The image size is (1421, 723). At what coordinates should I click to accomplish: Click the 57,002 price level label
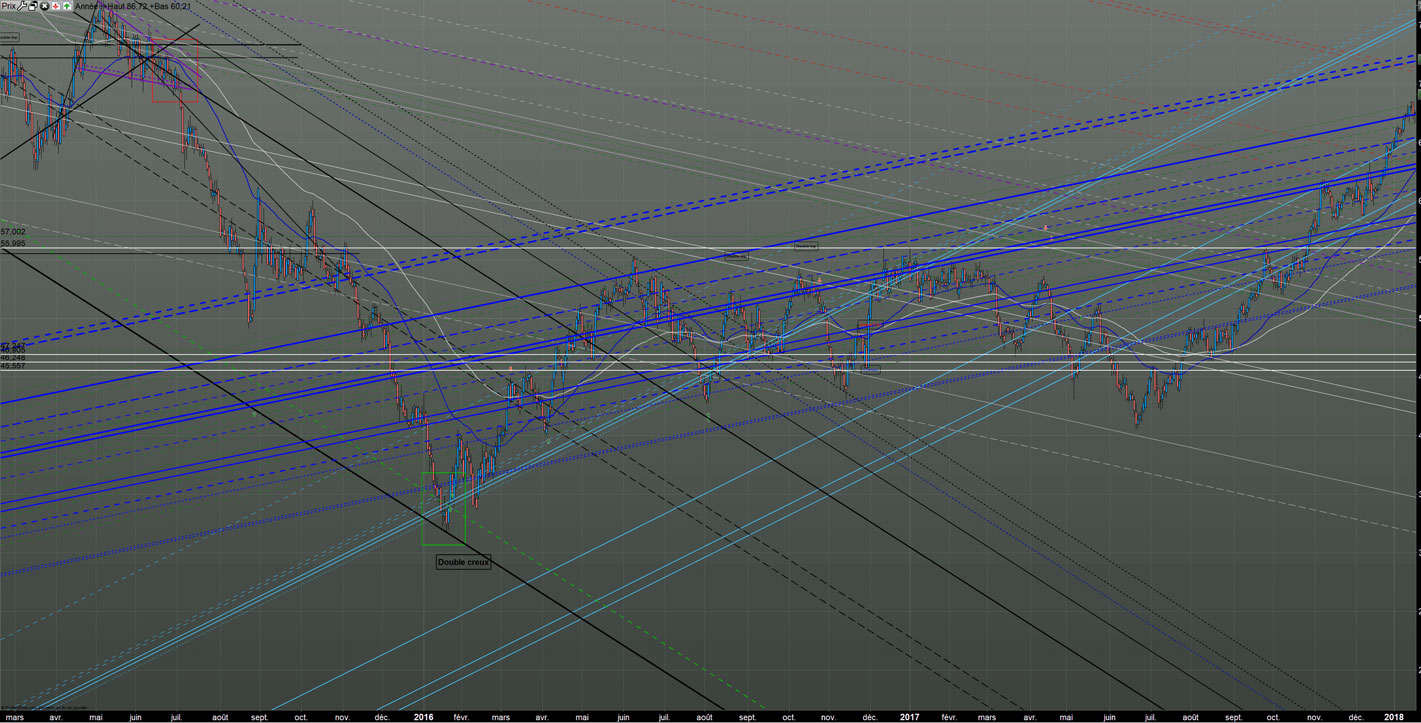(13, 232)
